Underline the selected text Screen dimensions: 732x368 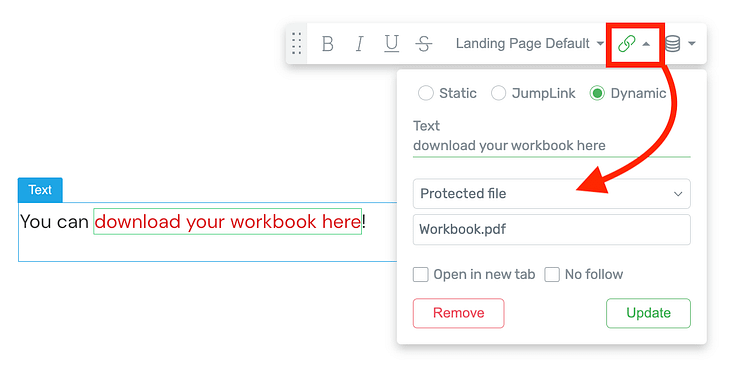click(x=391, y=44)
